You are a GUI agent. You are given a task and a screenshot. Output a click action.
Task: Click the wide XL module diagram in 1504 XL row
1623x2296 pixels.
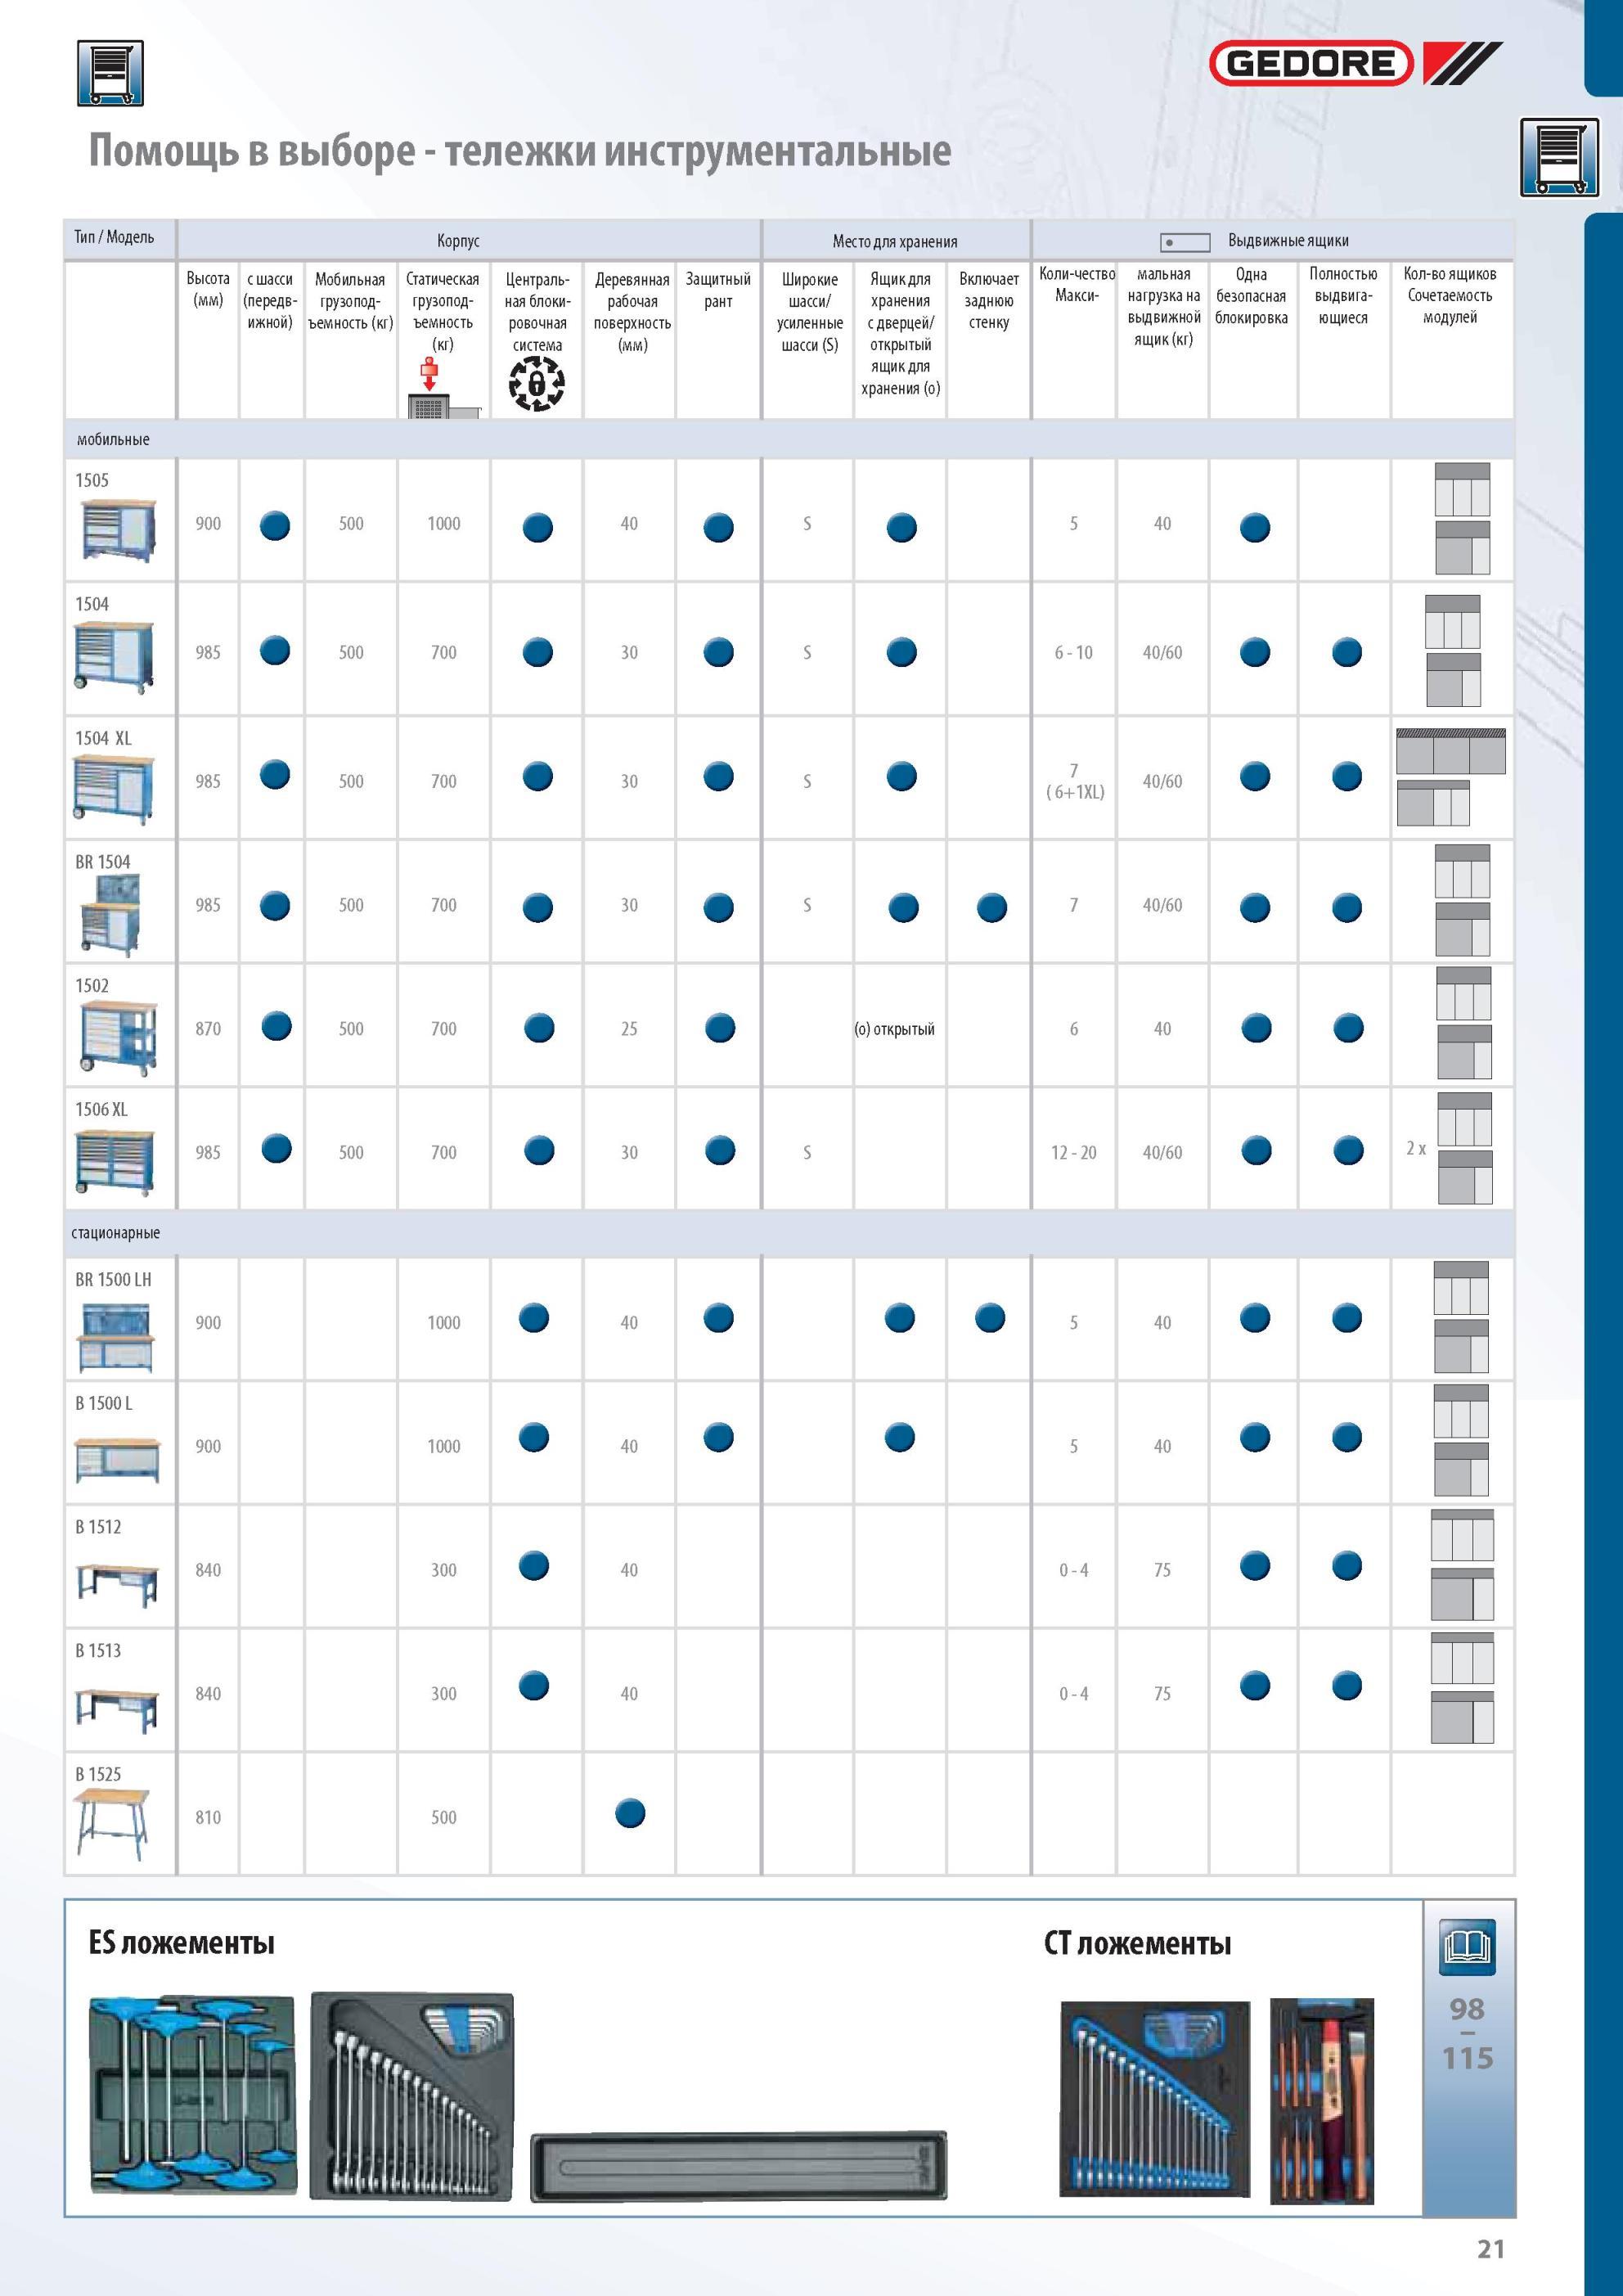tap(1450, 751)
